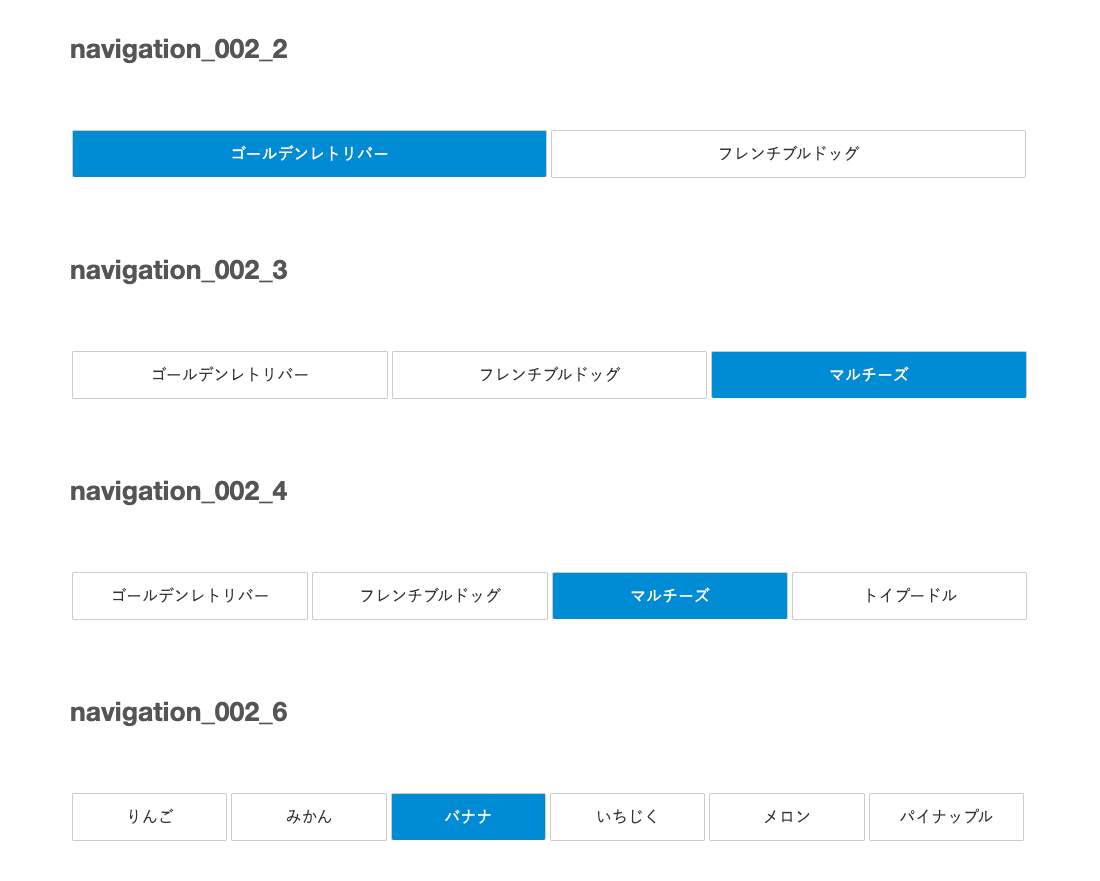Switch to the みかん tab
Image resolution: width=1100 pixels, height=881 pixels.
[309, 816]
